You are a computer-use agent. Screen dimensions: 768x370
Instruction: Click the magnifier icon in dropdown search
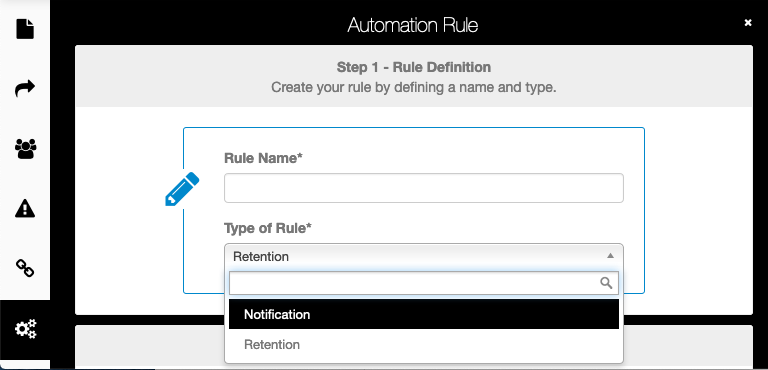[606, 283]
